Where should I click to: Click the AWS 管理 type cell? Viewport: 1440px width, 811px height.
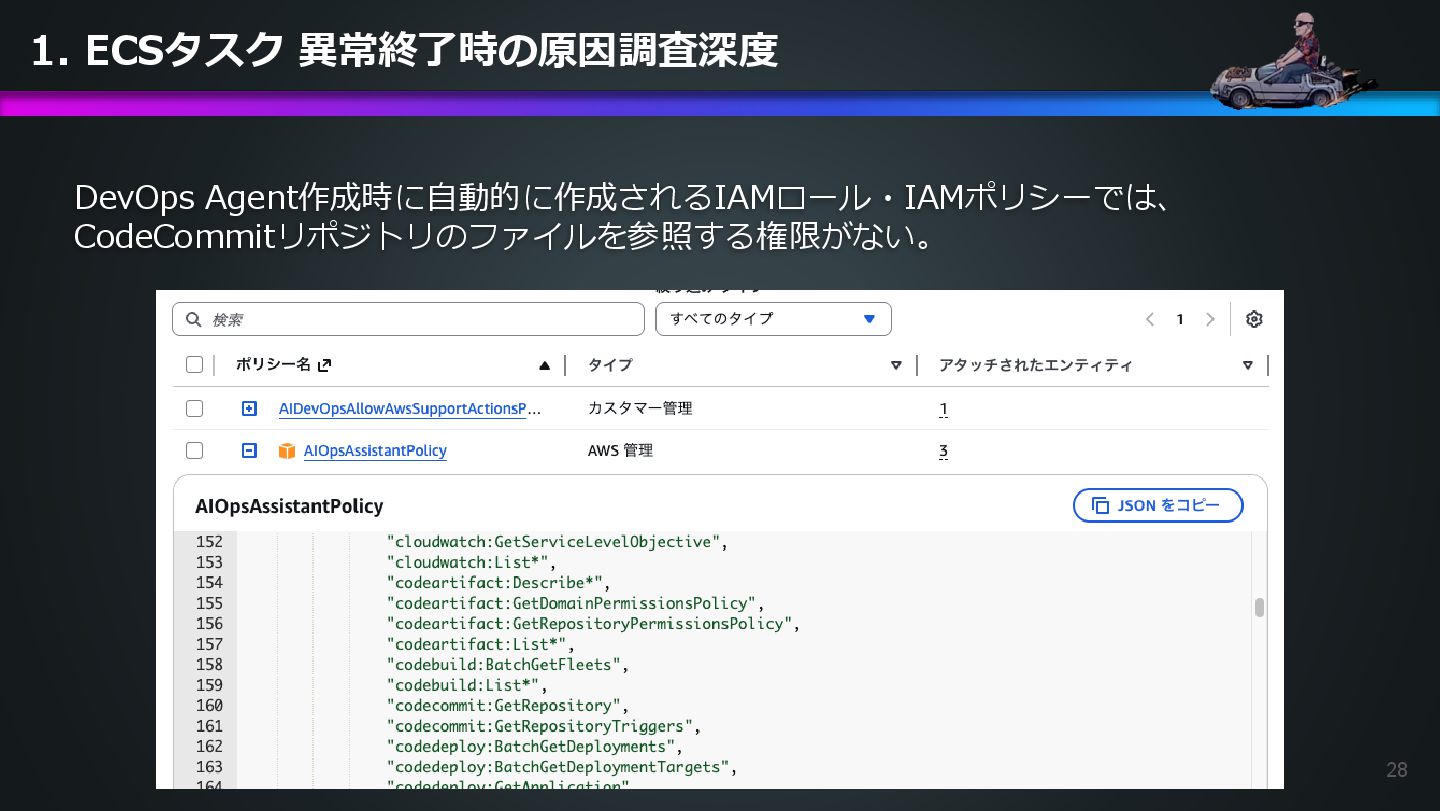tap(620, 451)
